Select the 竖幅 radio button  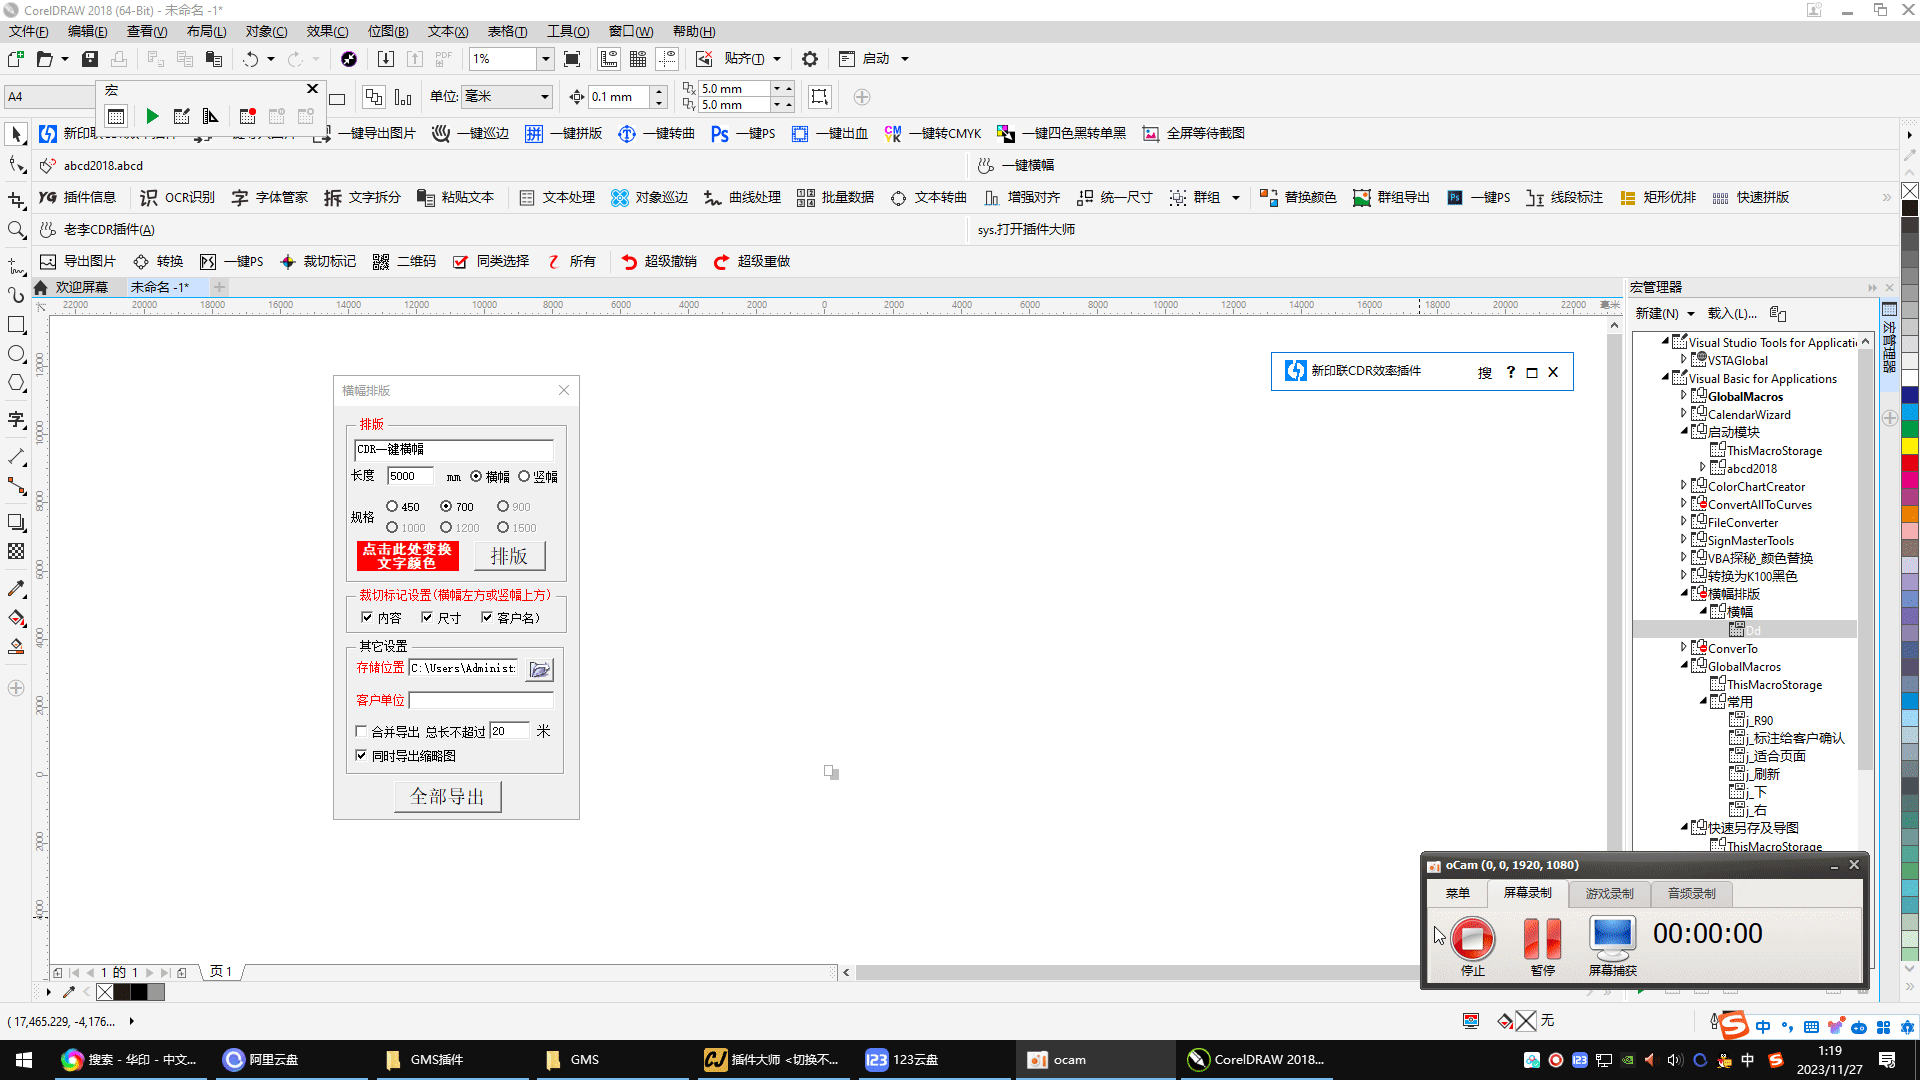(x=524, y=477)
